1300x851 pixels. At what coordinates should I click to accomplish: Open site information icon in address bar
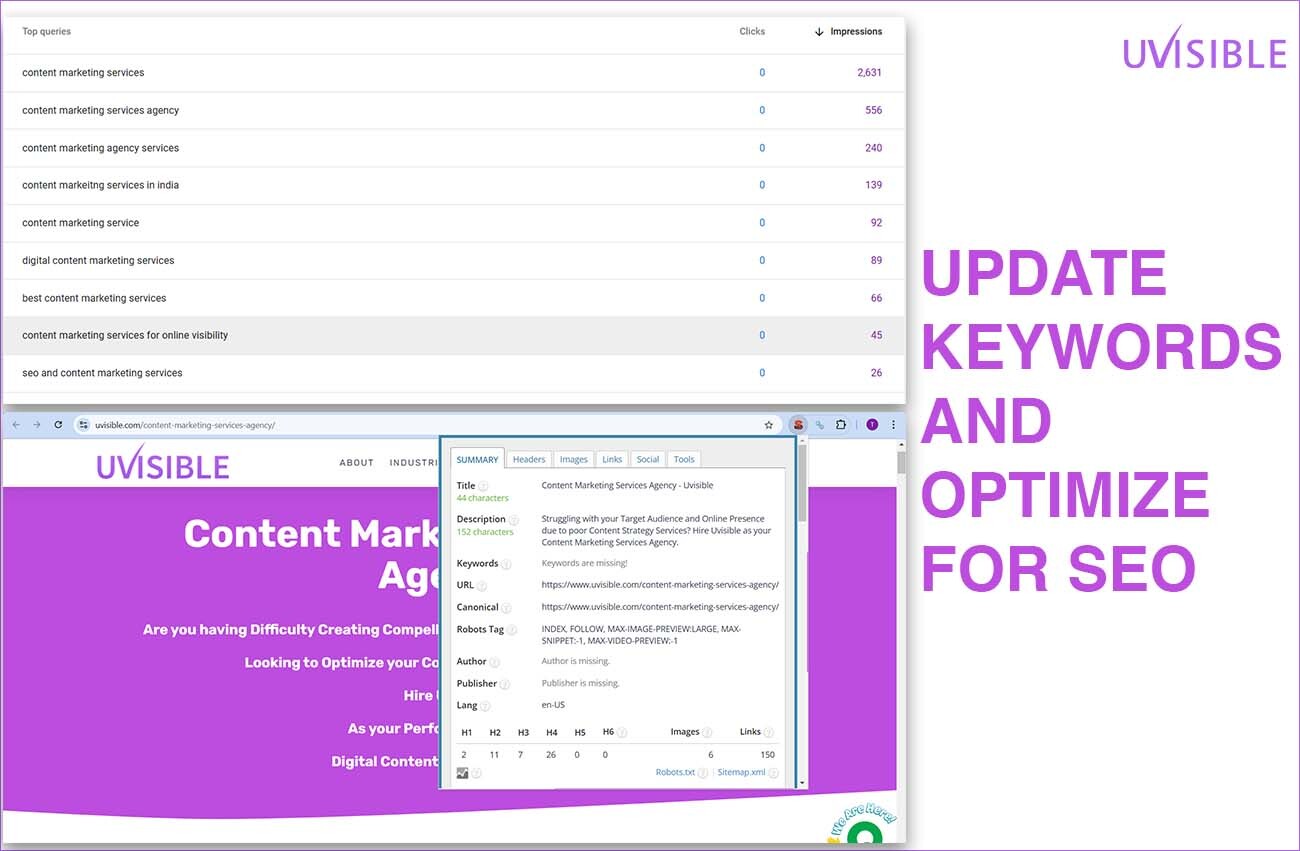(84, 425)
